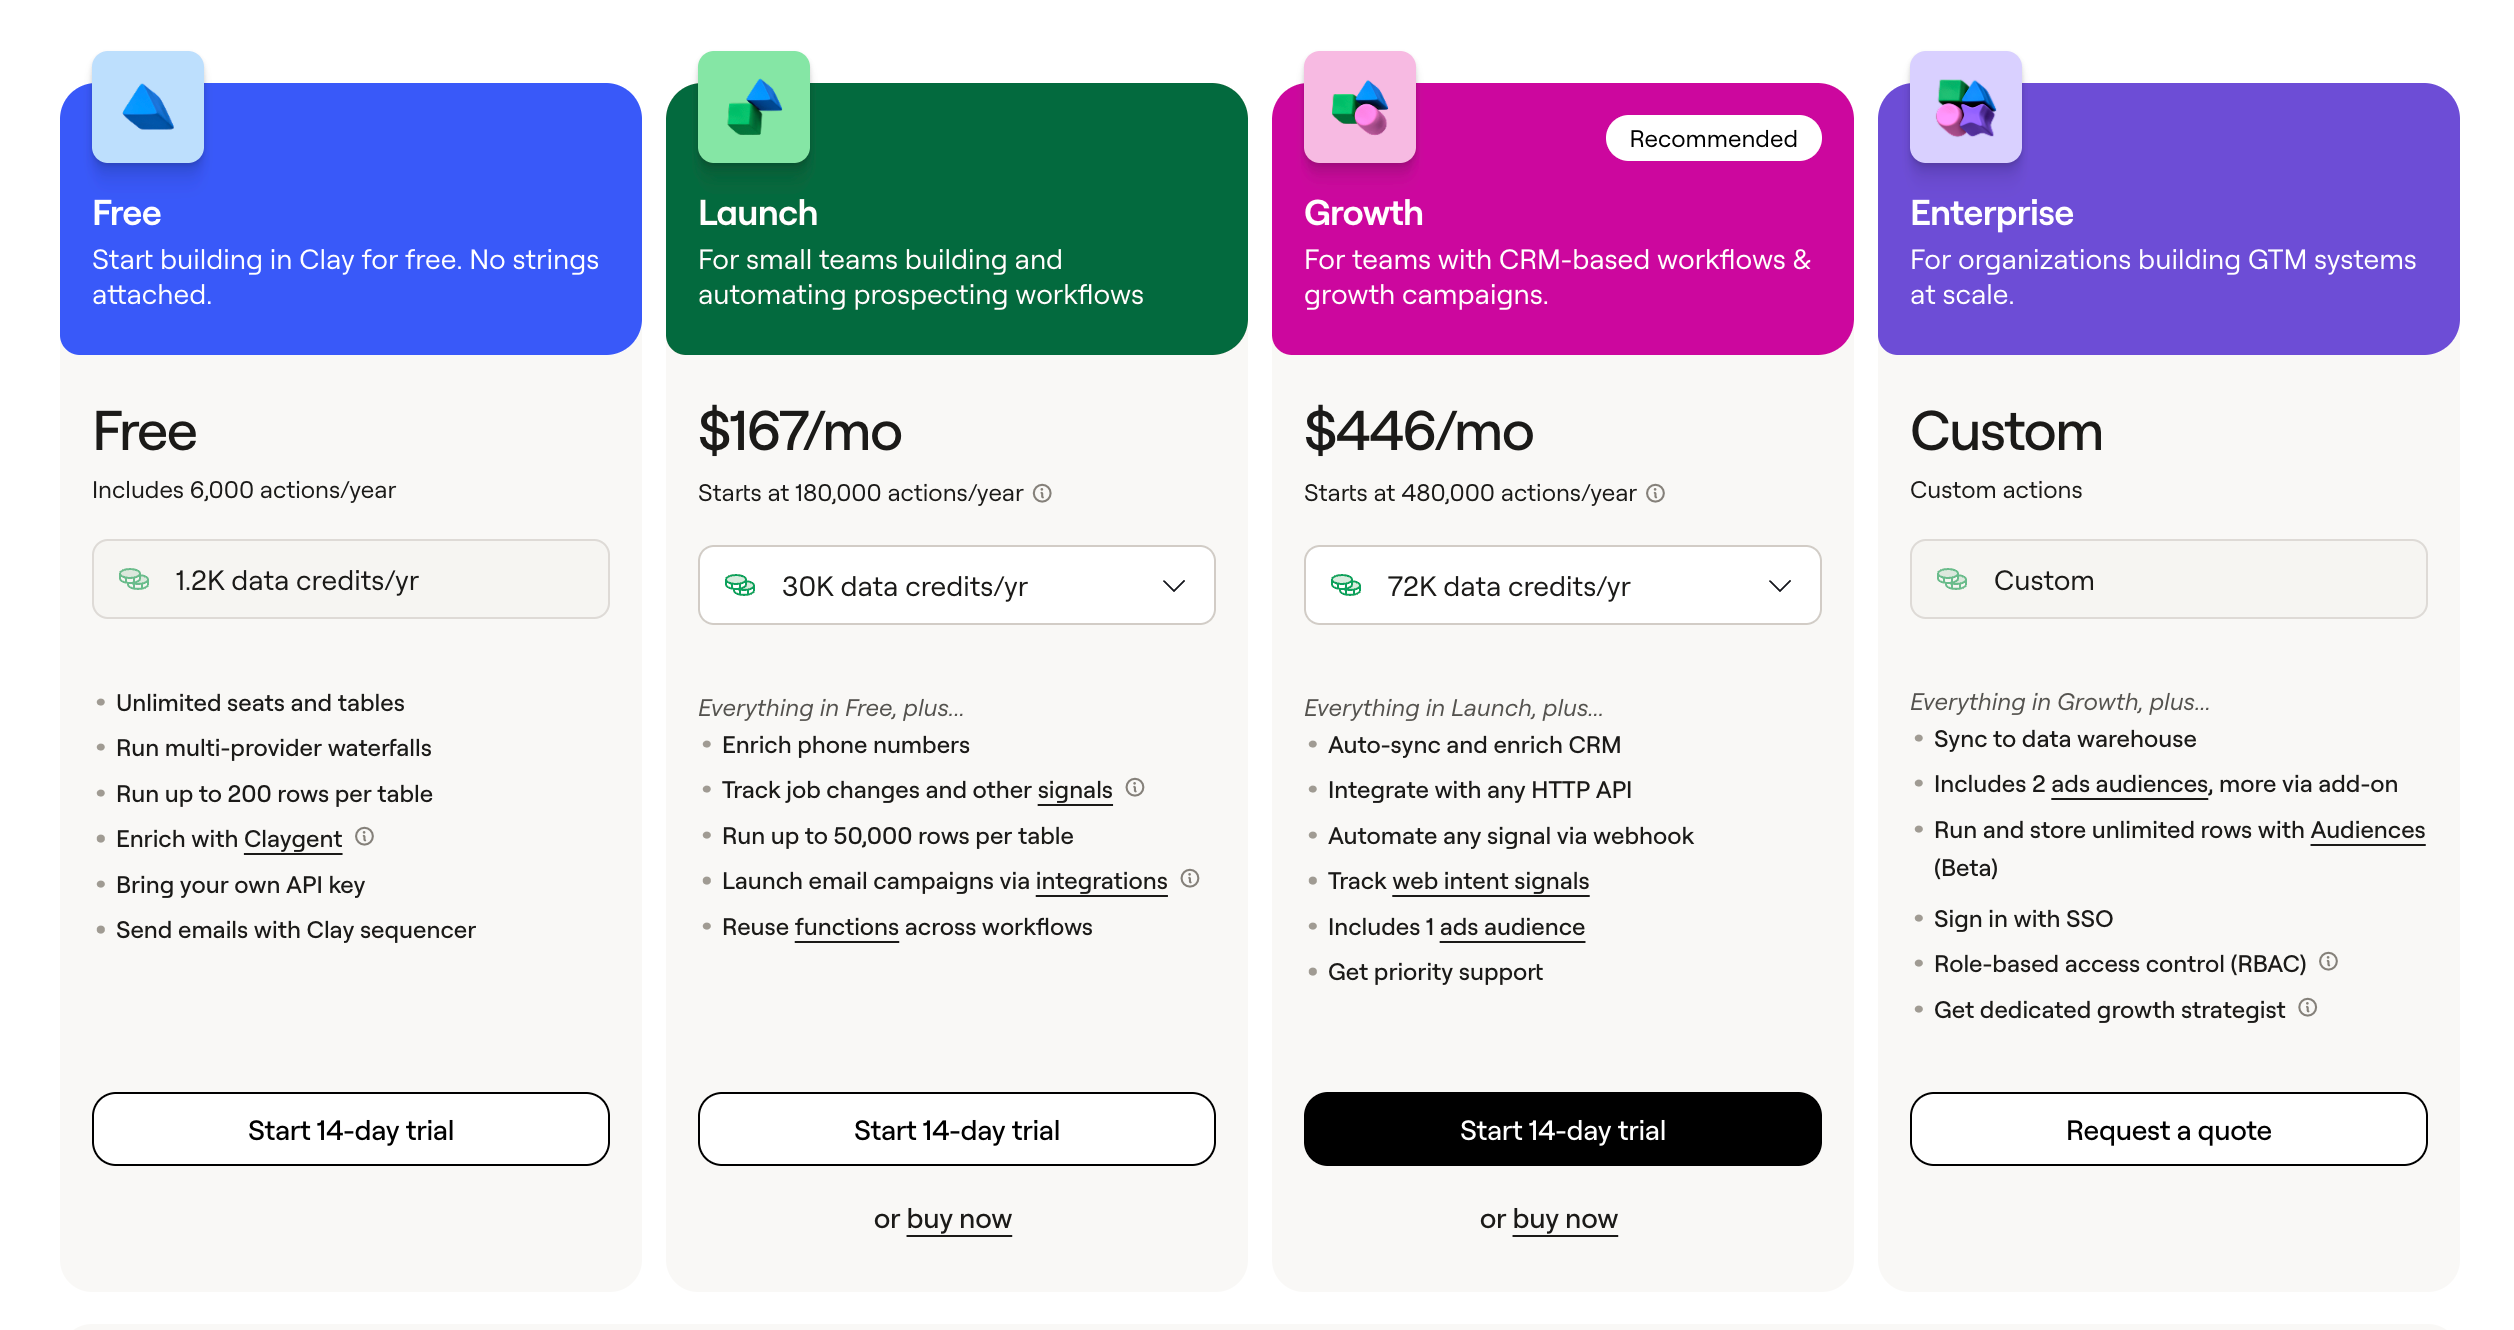Click Request a quote button
The height and width of the screenshot is (1330, 2514).
click(x=2169, y=1129)
